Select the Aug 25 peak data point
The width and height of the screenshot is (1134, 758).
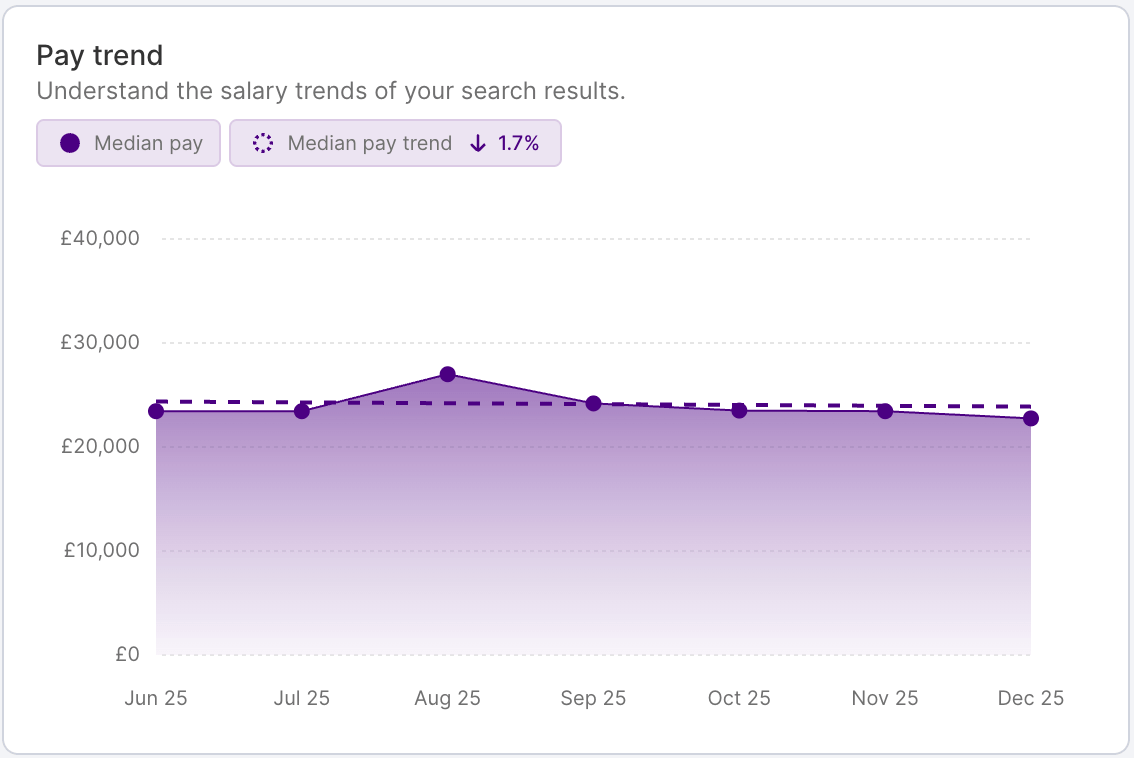click(447, 374)
